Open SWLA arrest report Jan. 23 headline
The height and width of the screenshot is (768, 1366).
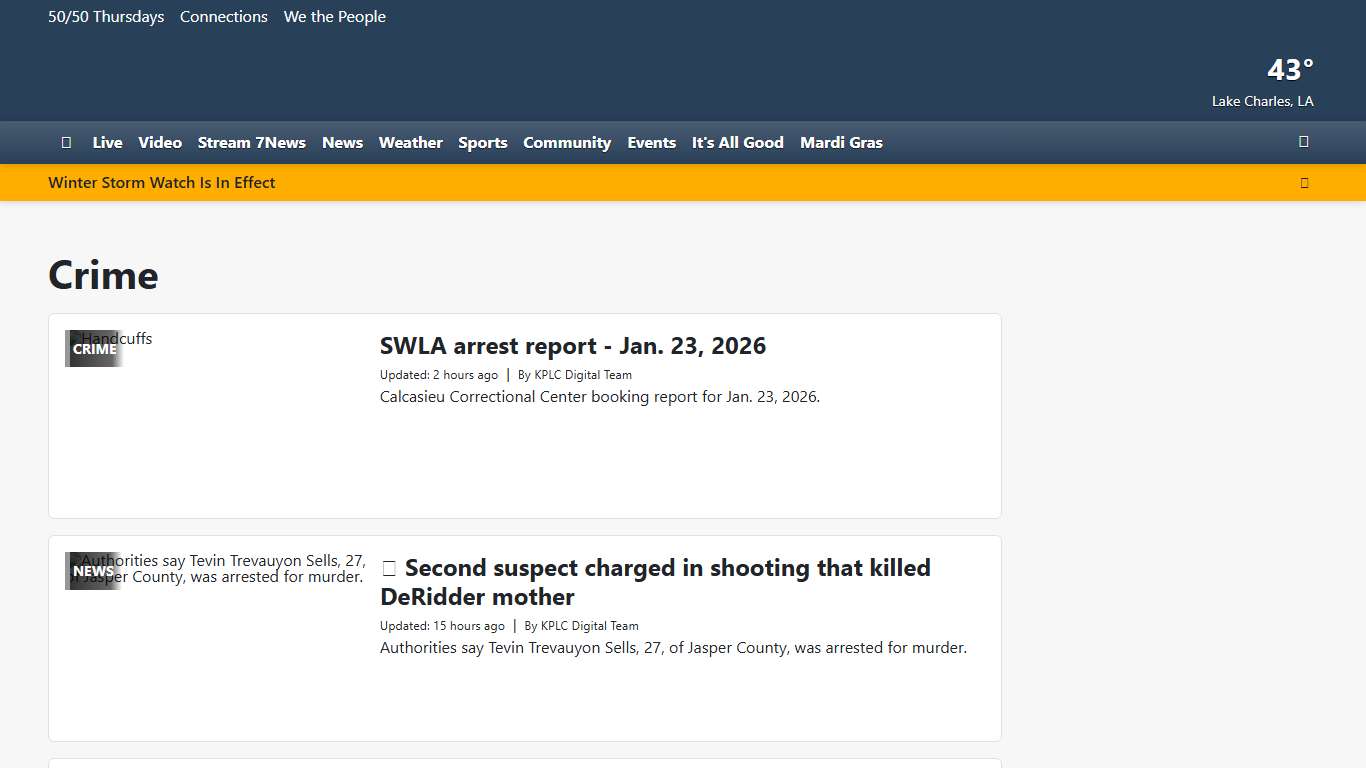click(573, 347)
